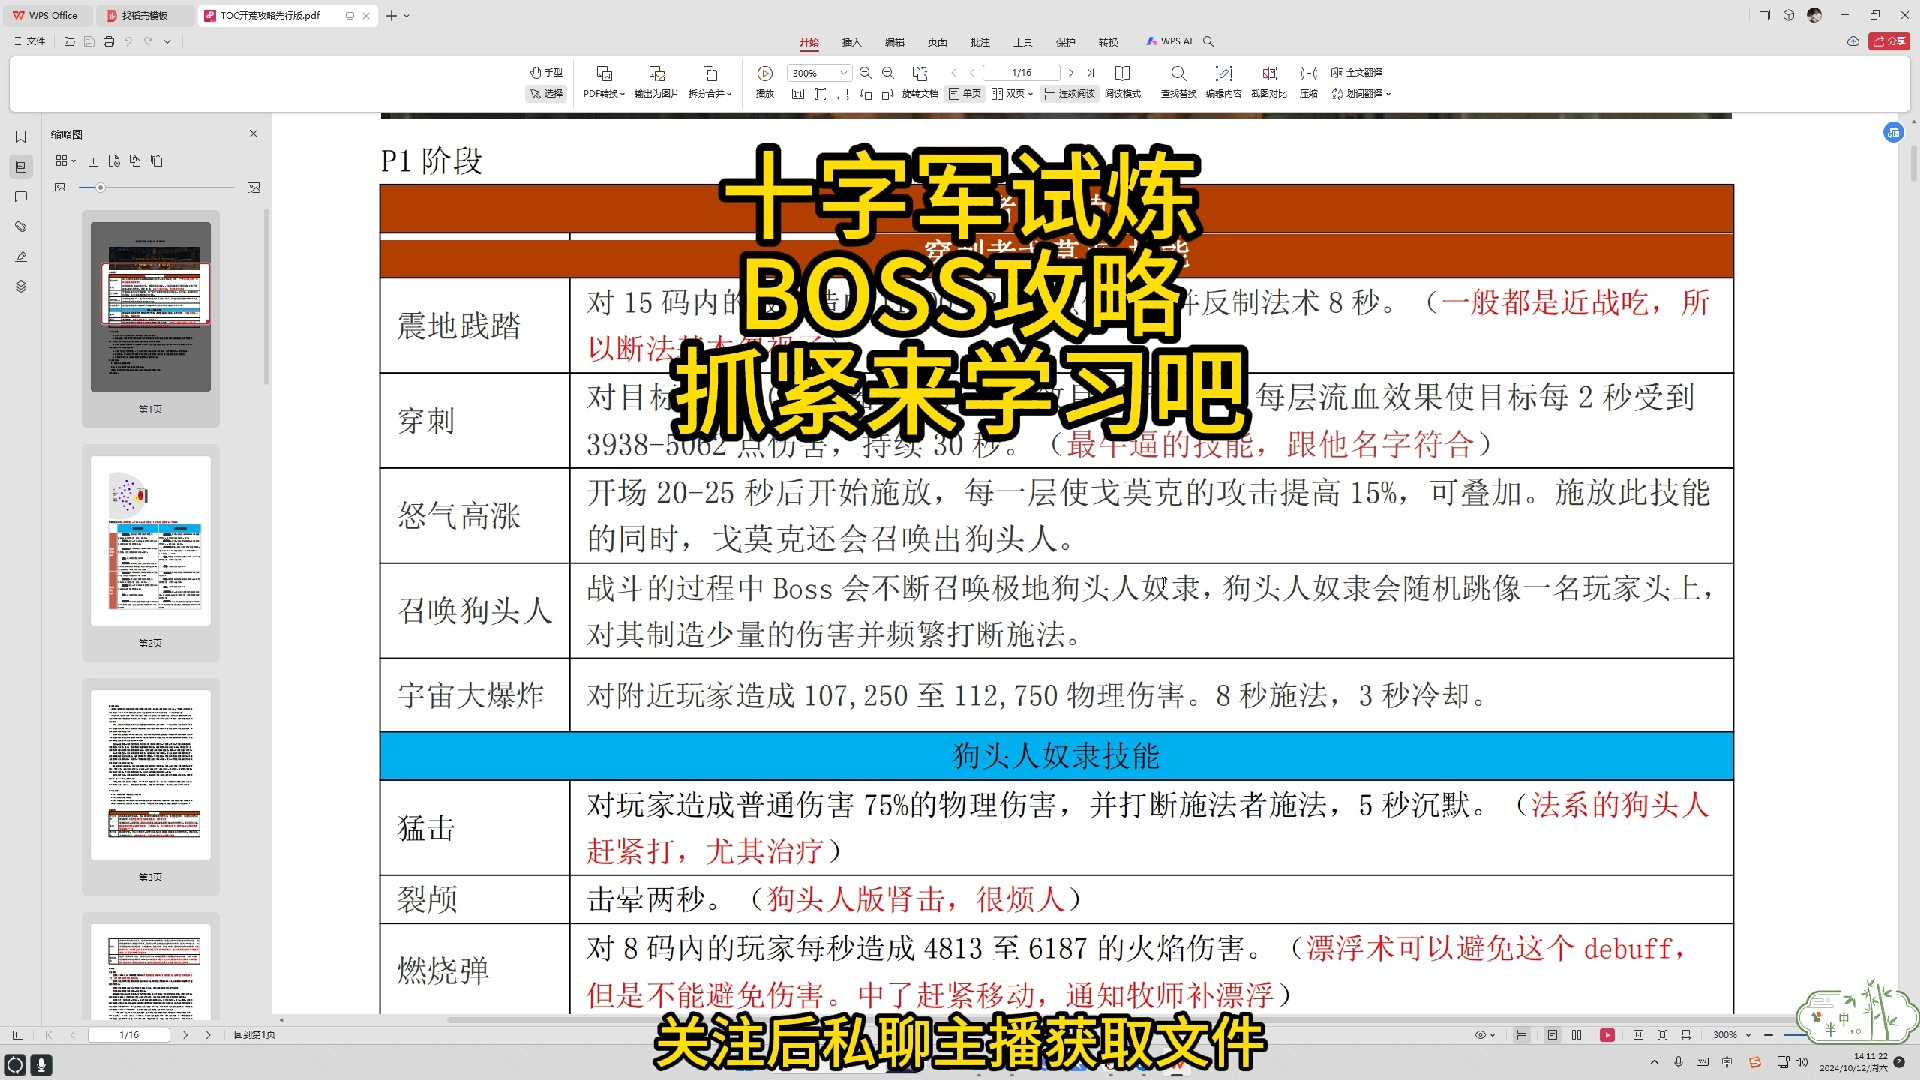Open attachments (paperclip) panel in sidebar
The image size is (1920, 1080).
(x=21, y=227)
